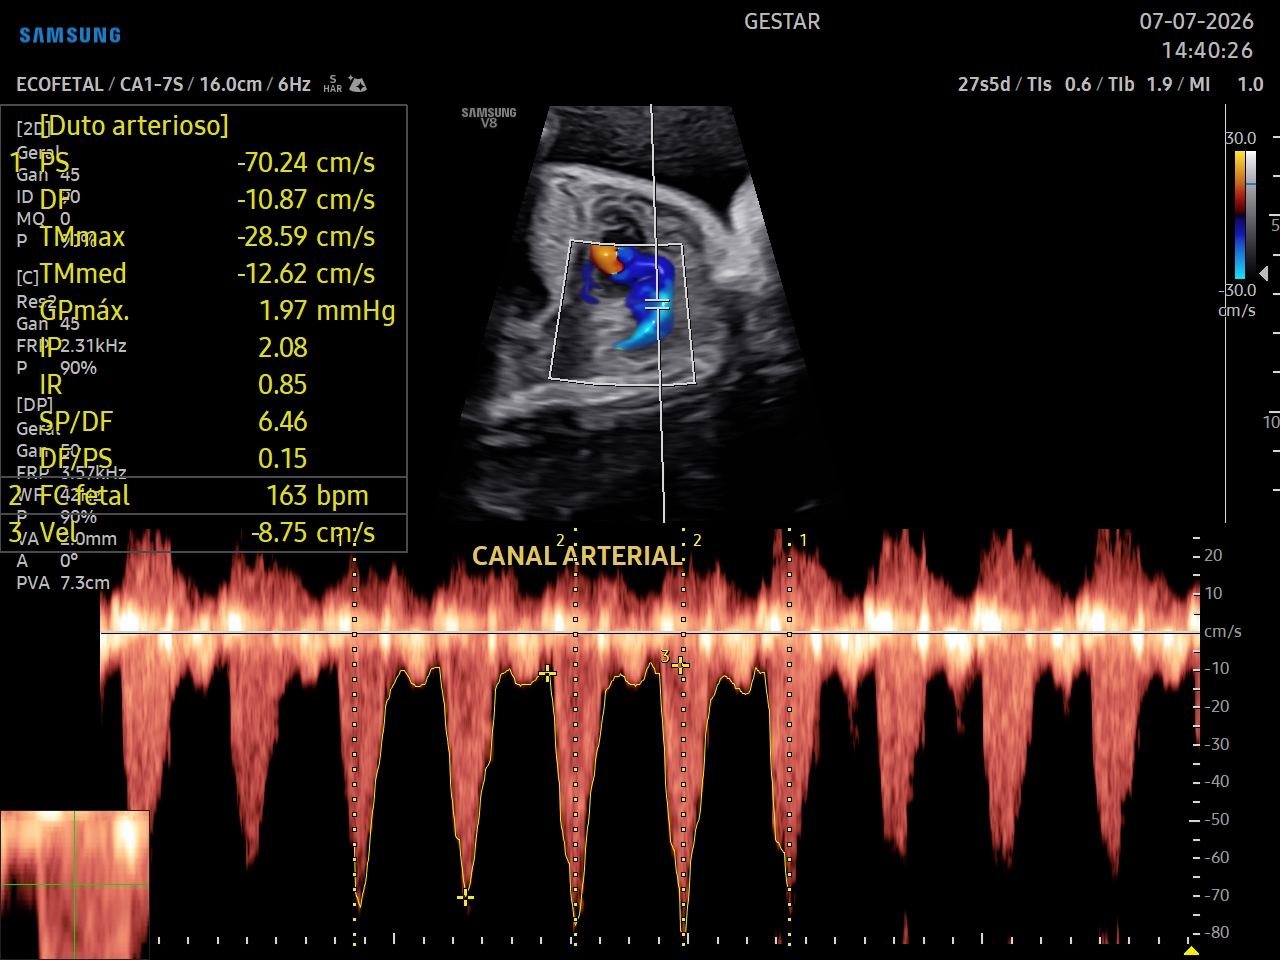Click the -70 spectral velocity scale label
The image size is (1280, 960).
point(1216,895)
